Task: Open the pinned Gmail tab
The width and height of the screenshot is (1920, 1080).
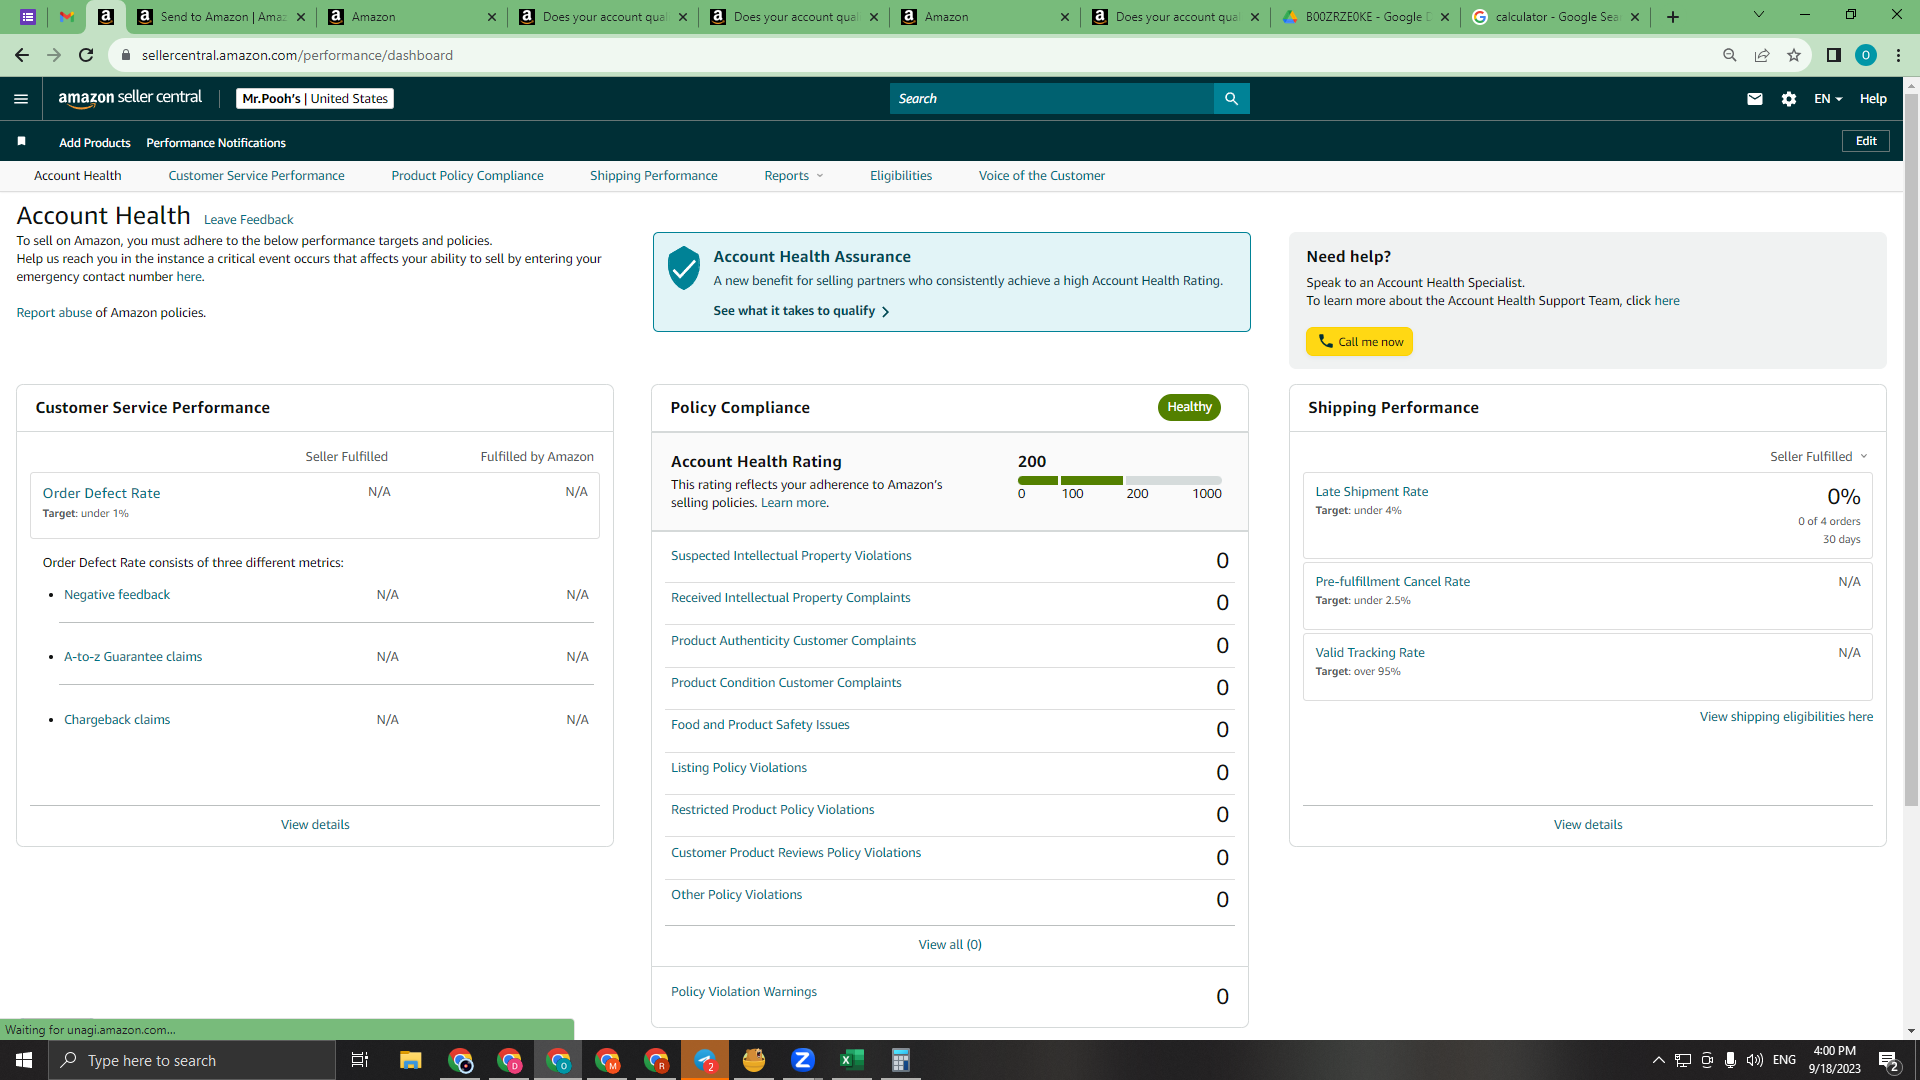Action: (67, 17)
